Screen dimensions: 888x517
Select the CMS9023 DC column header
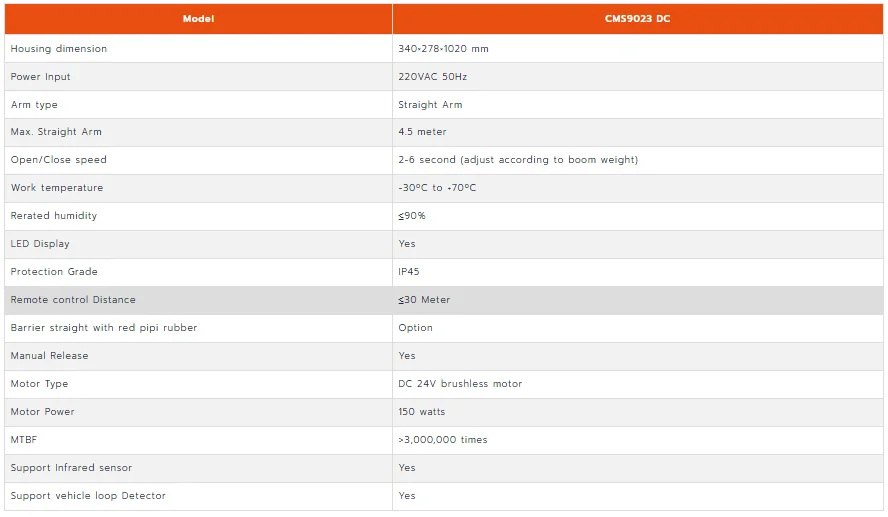[638, 19]
